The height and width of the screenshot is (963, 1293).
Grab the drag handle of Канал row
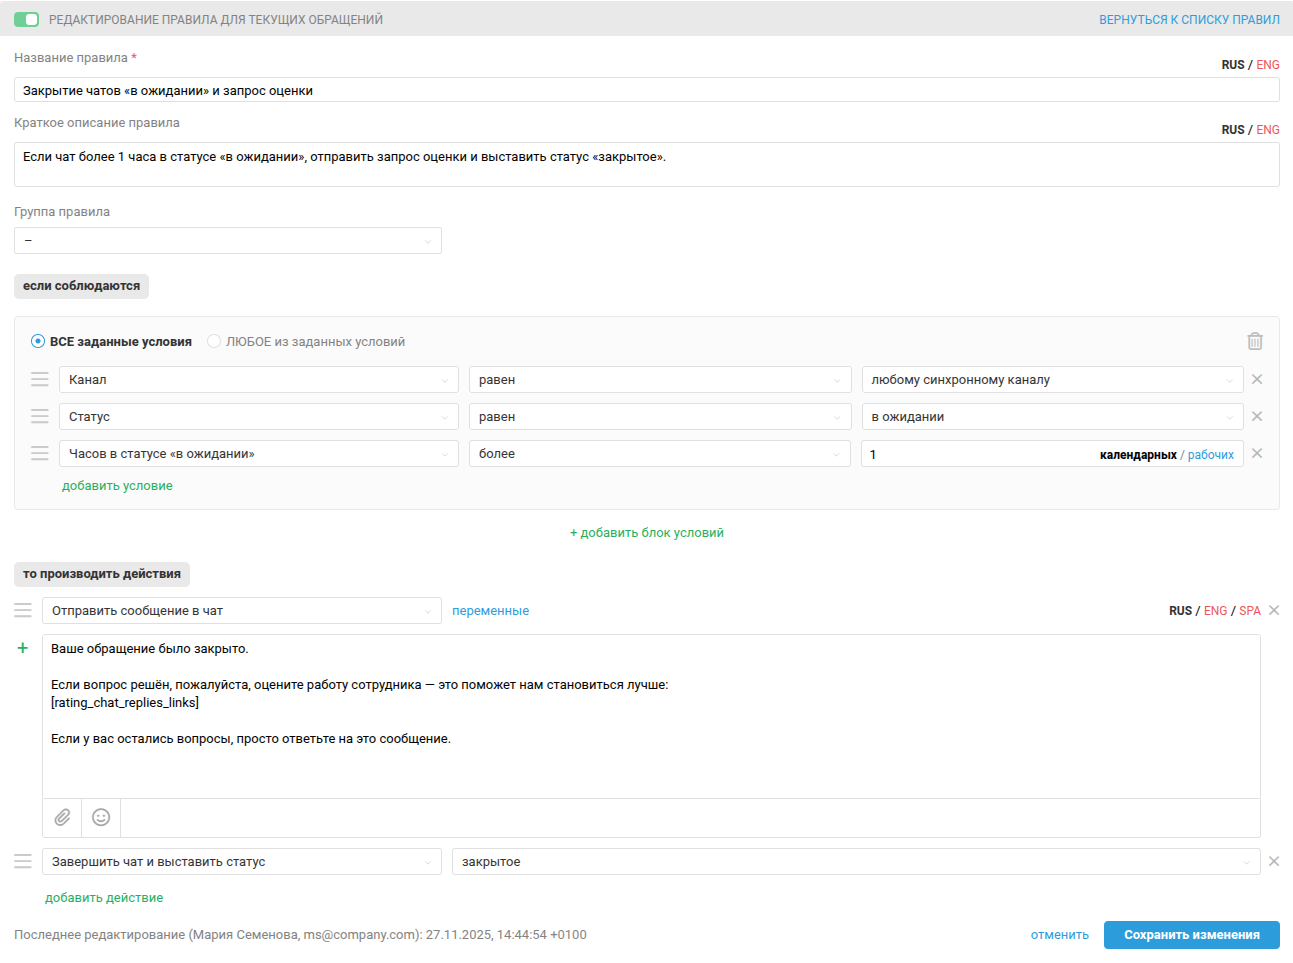tap(40, 379)
